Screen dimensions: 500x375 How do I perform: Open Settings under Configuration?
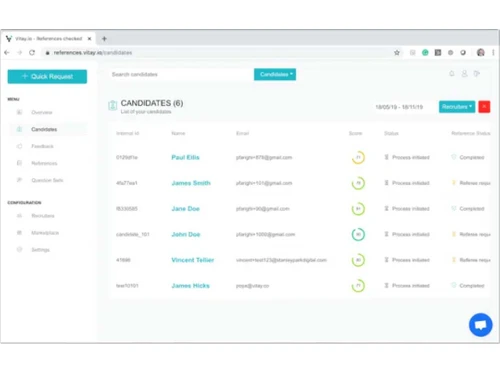[41, 250]
